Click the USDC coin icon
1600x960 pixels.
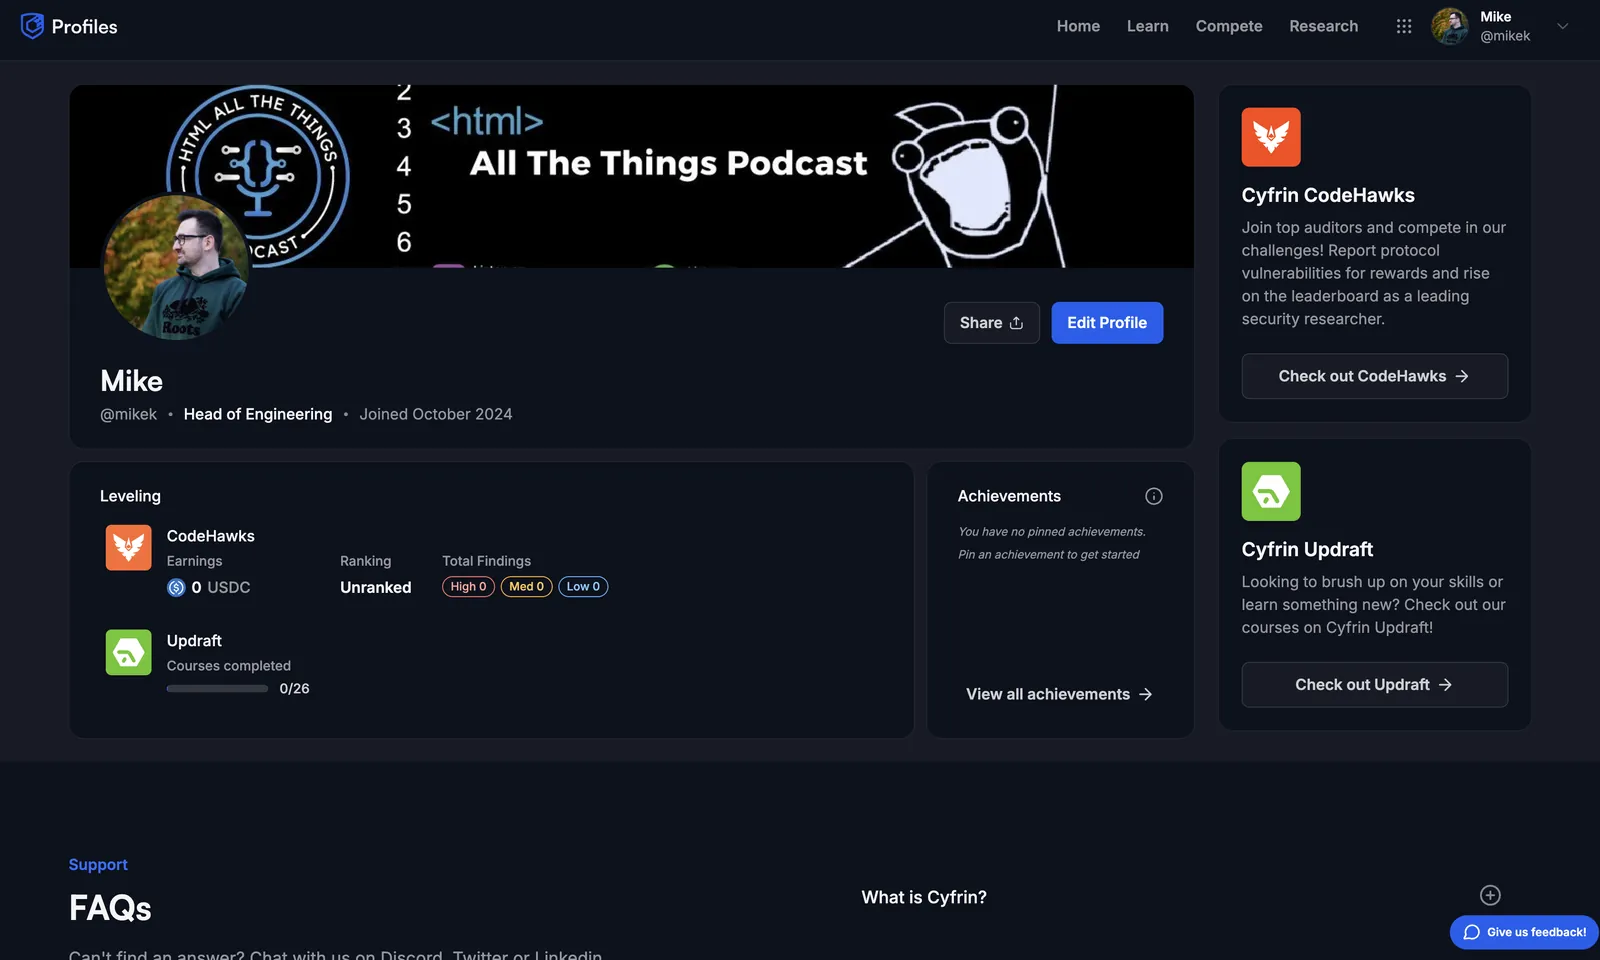(x=176, y=588)
